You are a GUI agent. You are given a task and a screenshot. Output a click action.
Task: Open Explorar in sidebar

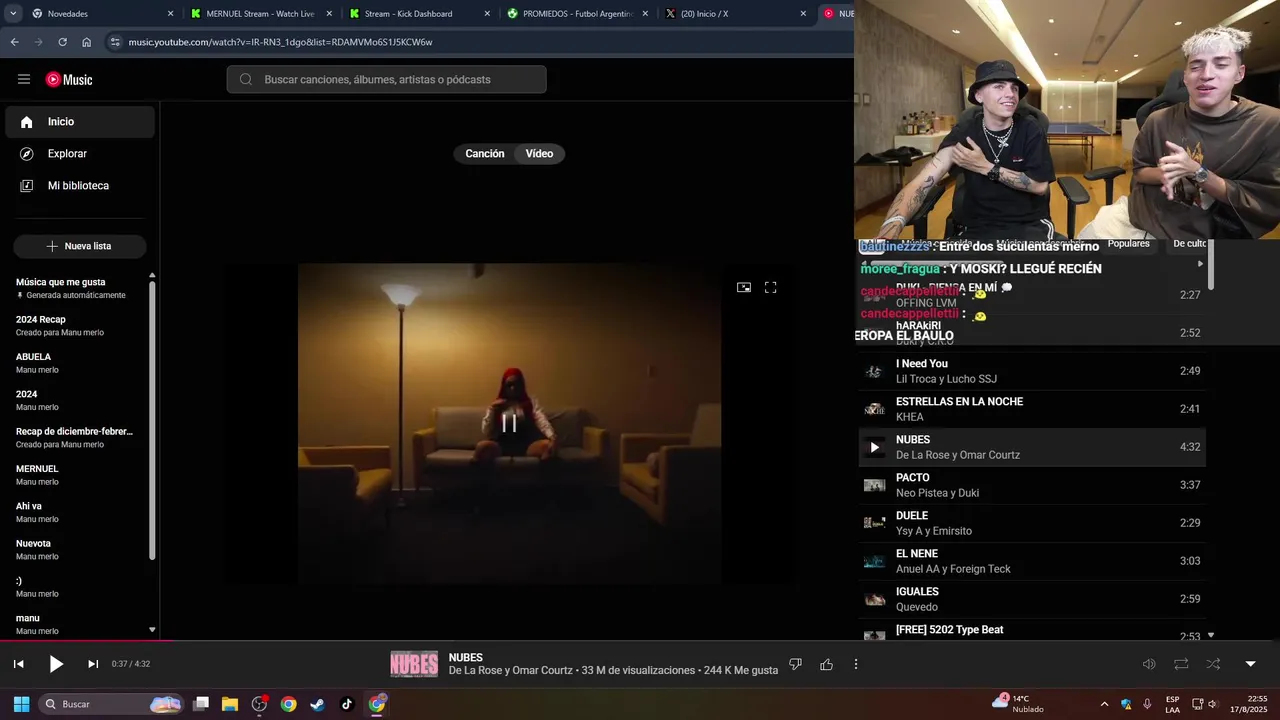coord(80,154)
